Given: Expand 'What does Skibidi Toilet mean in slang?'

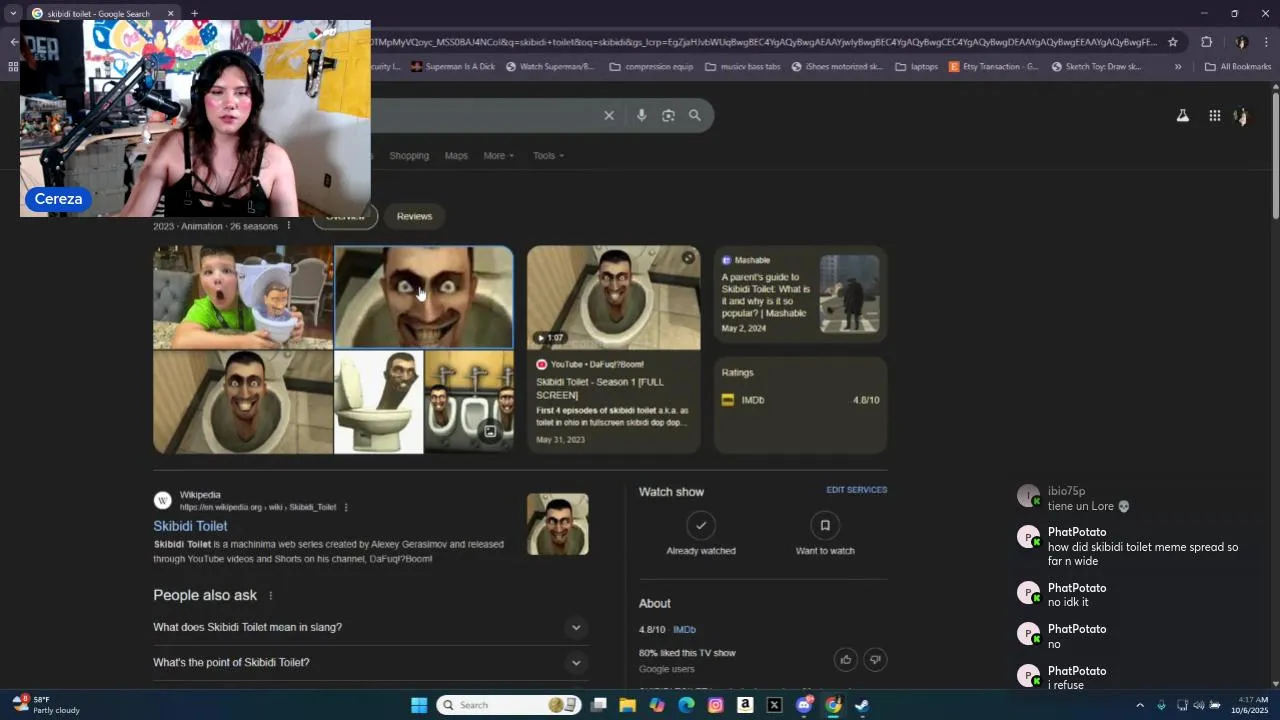Looking at the screenshot, I should [x=369, y=627].
